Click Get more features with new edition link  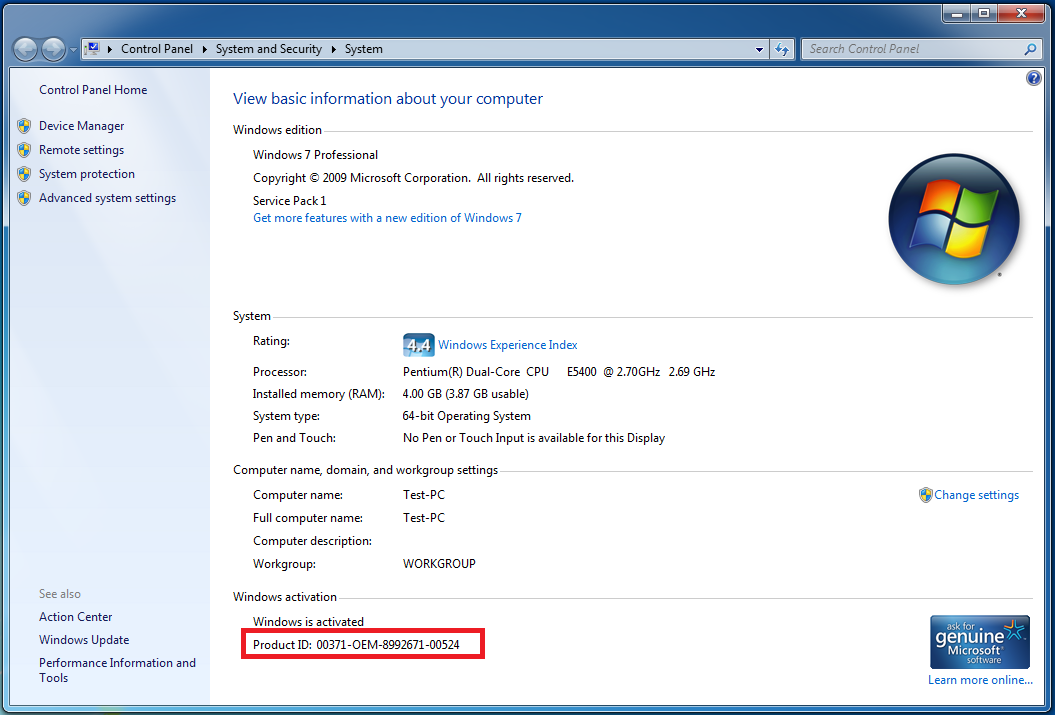(x=387, y=218)
